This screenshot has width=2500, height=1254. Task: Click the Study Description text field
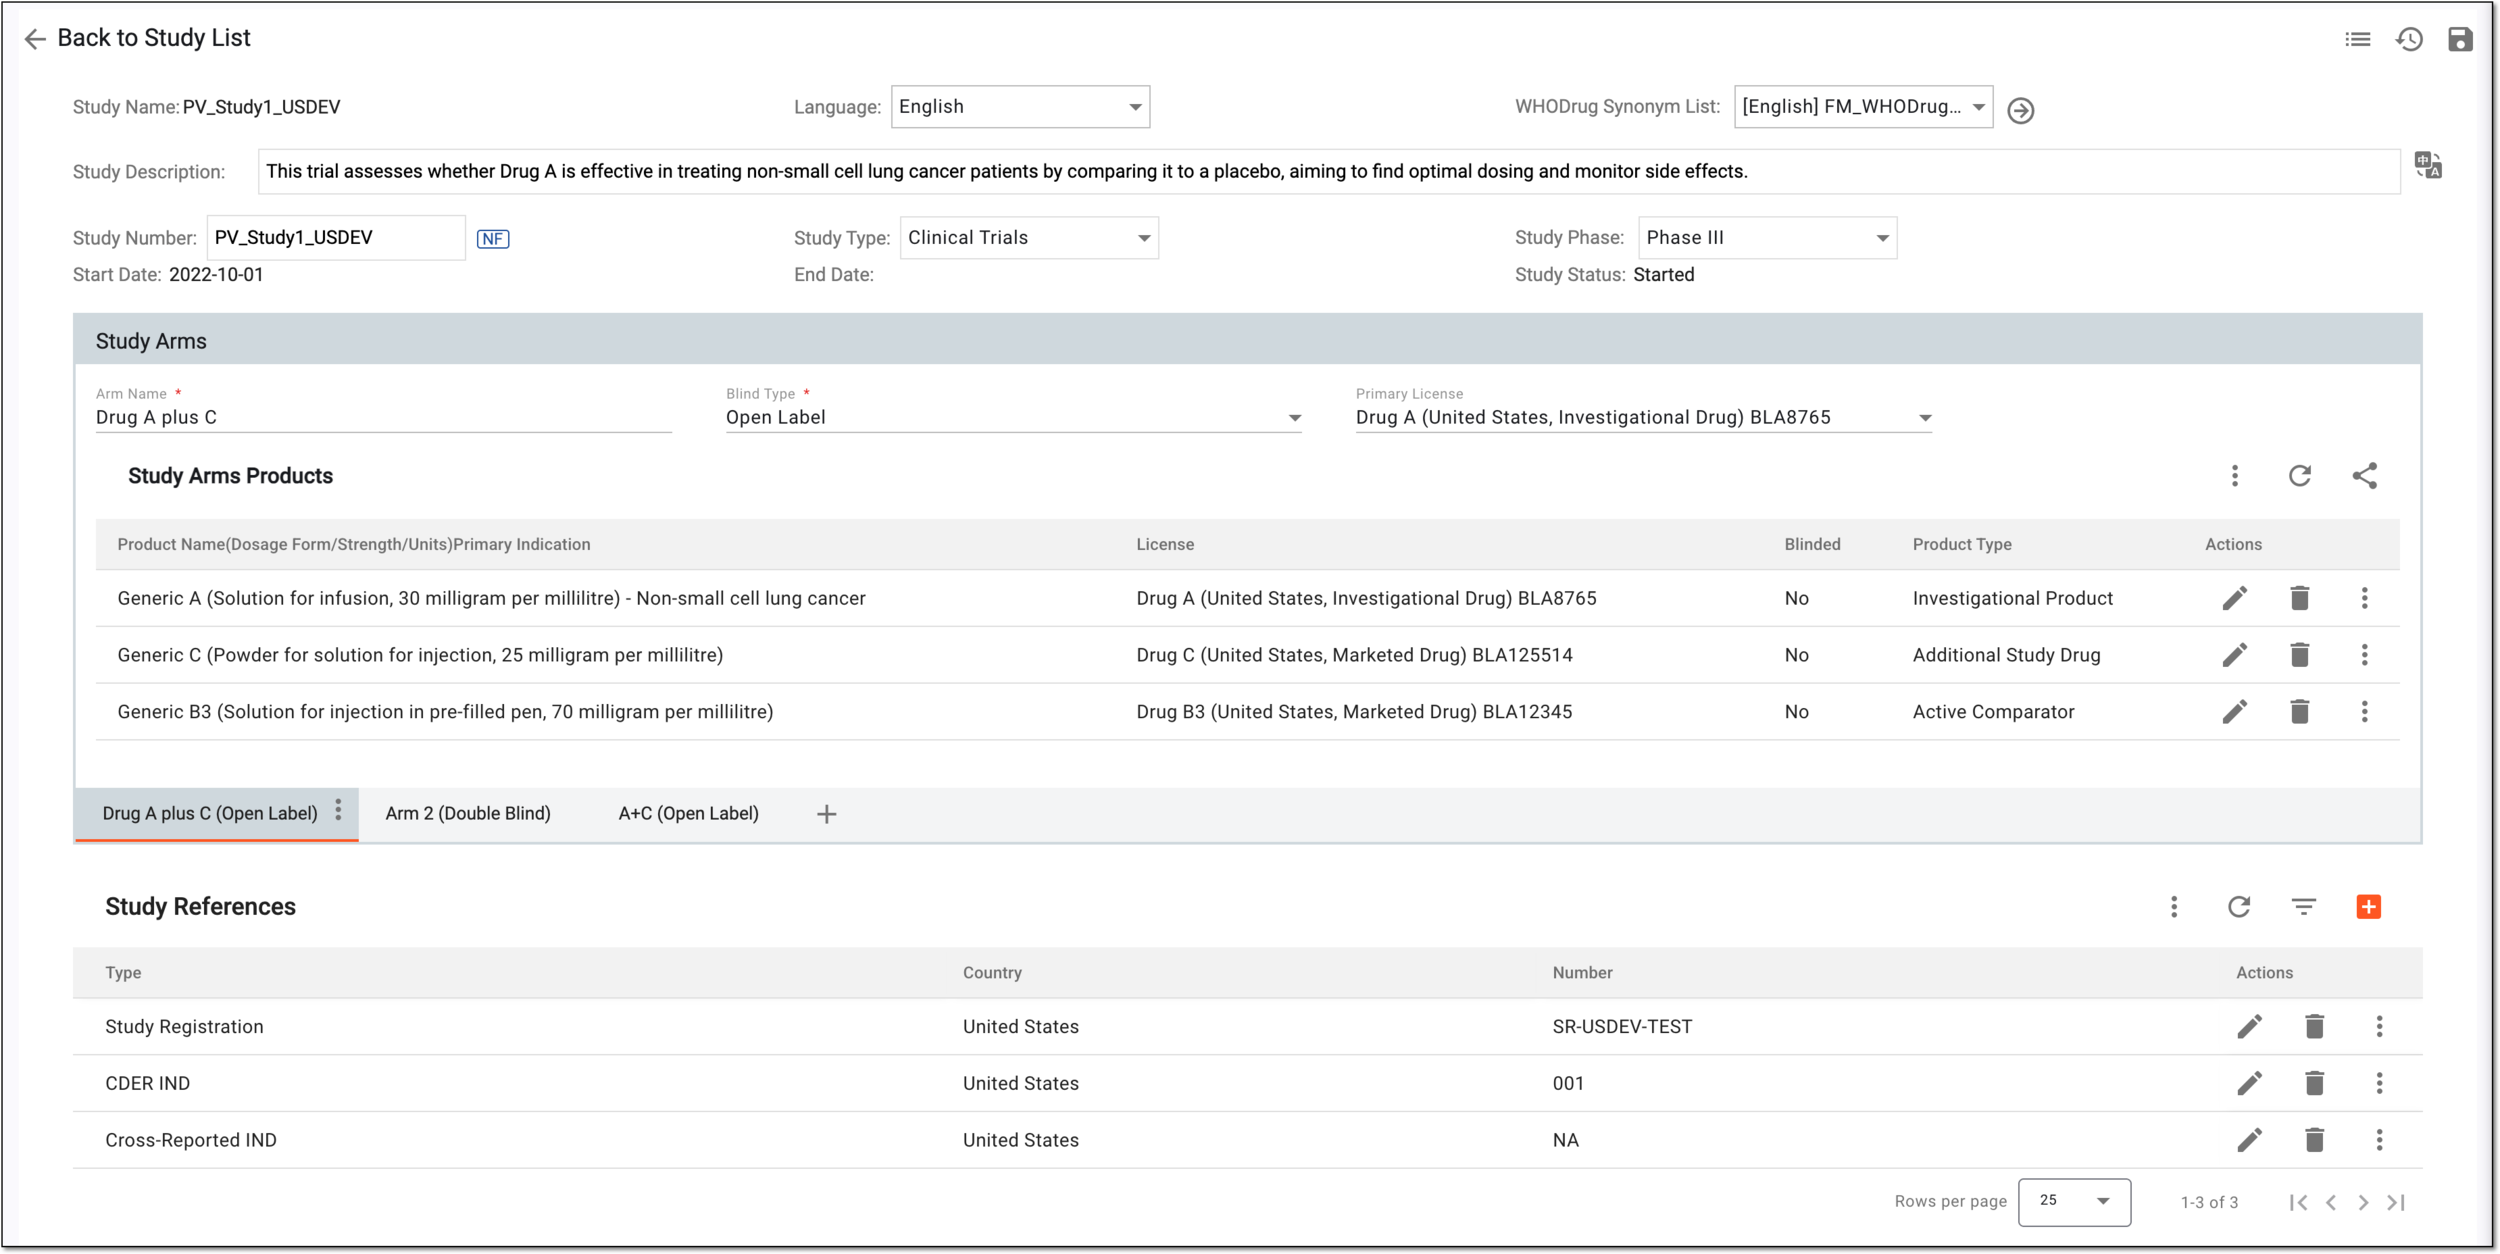point(1329,172)
